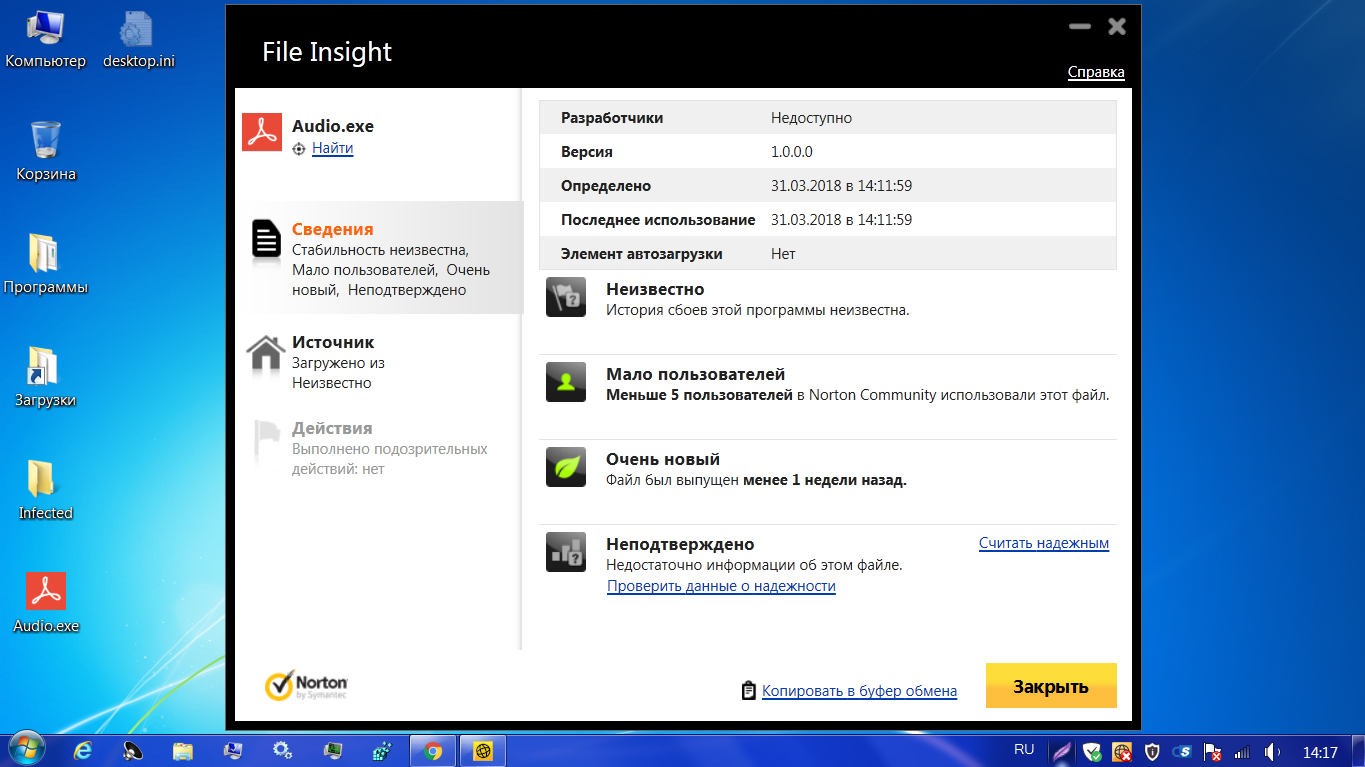Click the Неизвестно heading in details pane
Screen dimensions: 1365x767
[655, 289]
